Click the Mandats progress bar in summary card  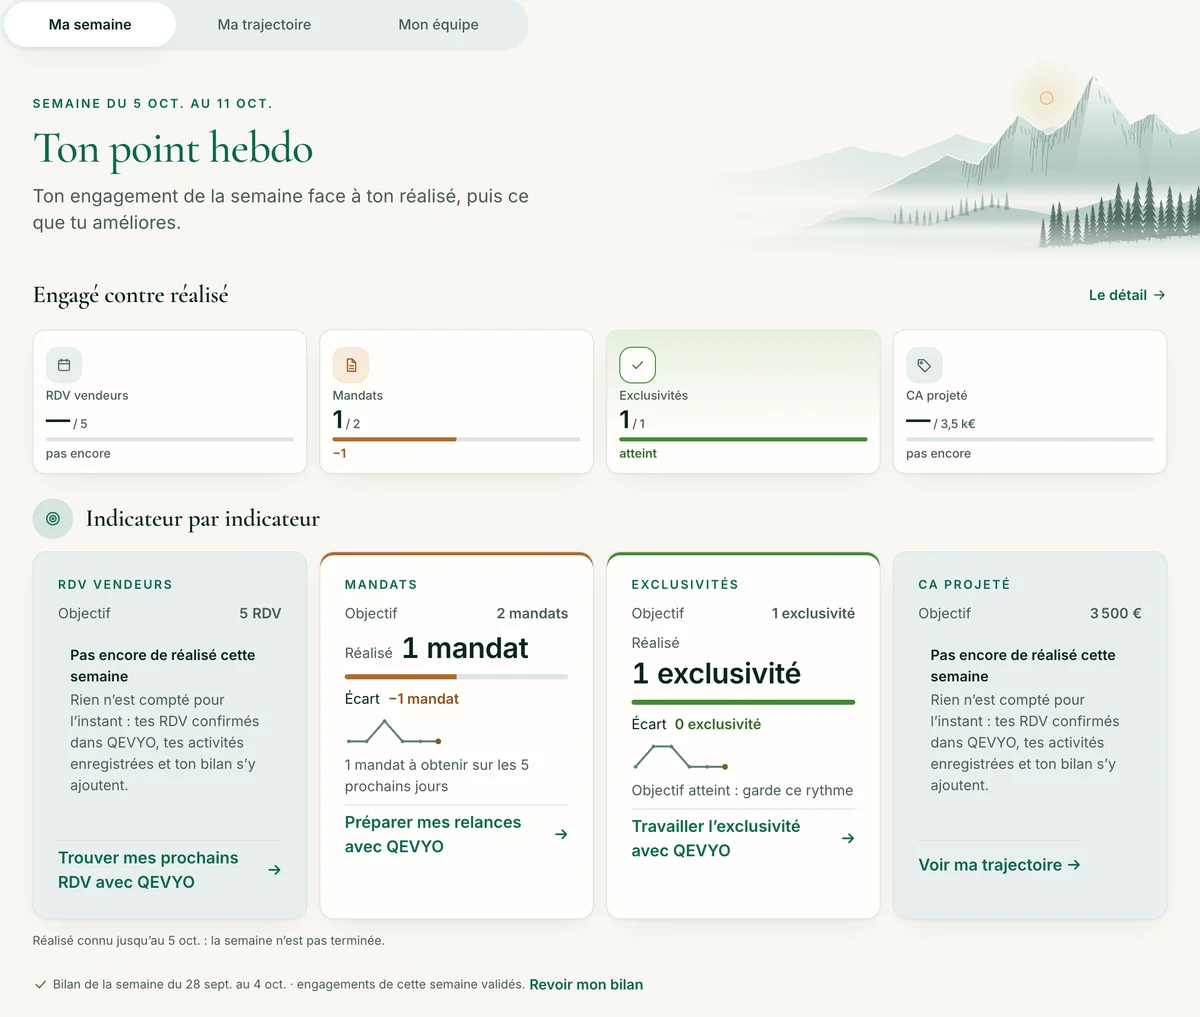click(456, 439)
